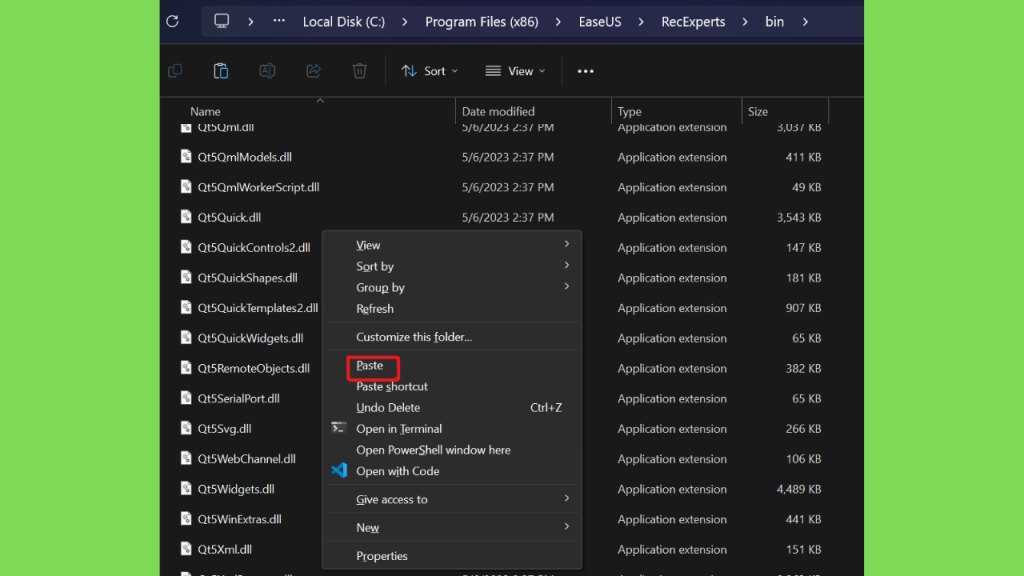Click the copy icon in toolbar
The width and height of the screenshot is (1024, 576).
(x=175, y=71)
